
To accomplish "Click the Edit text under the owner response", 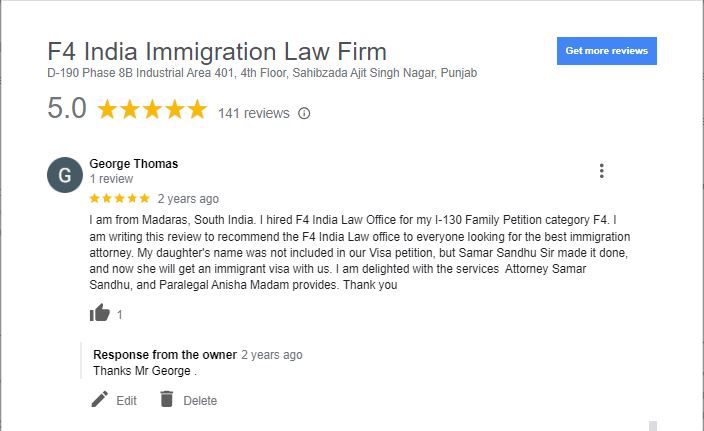I will click(126, 400).
